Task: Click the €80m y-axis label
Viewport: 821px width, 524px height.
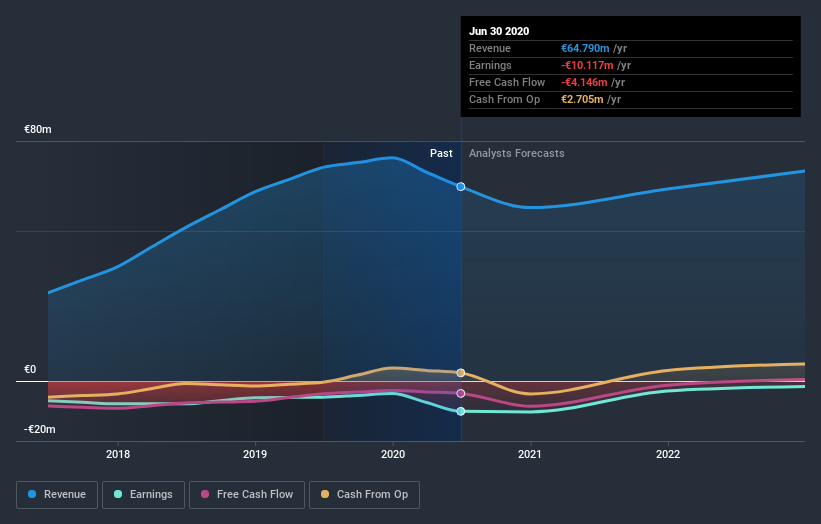Action: click(38, 129)
